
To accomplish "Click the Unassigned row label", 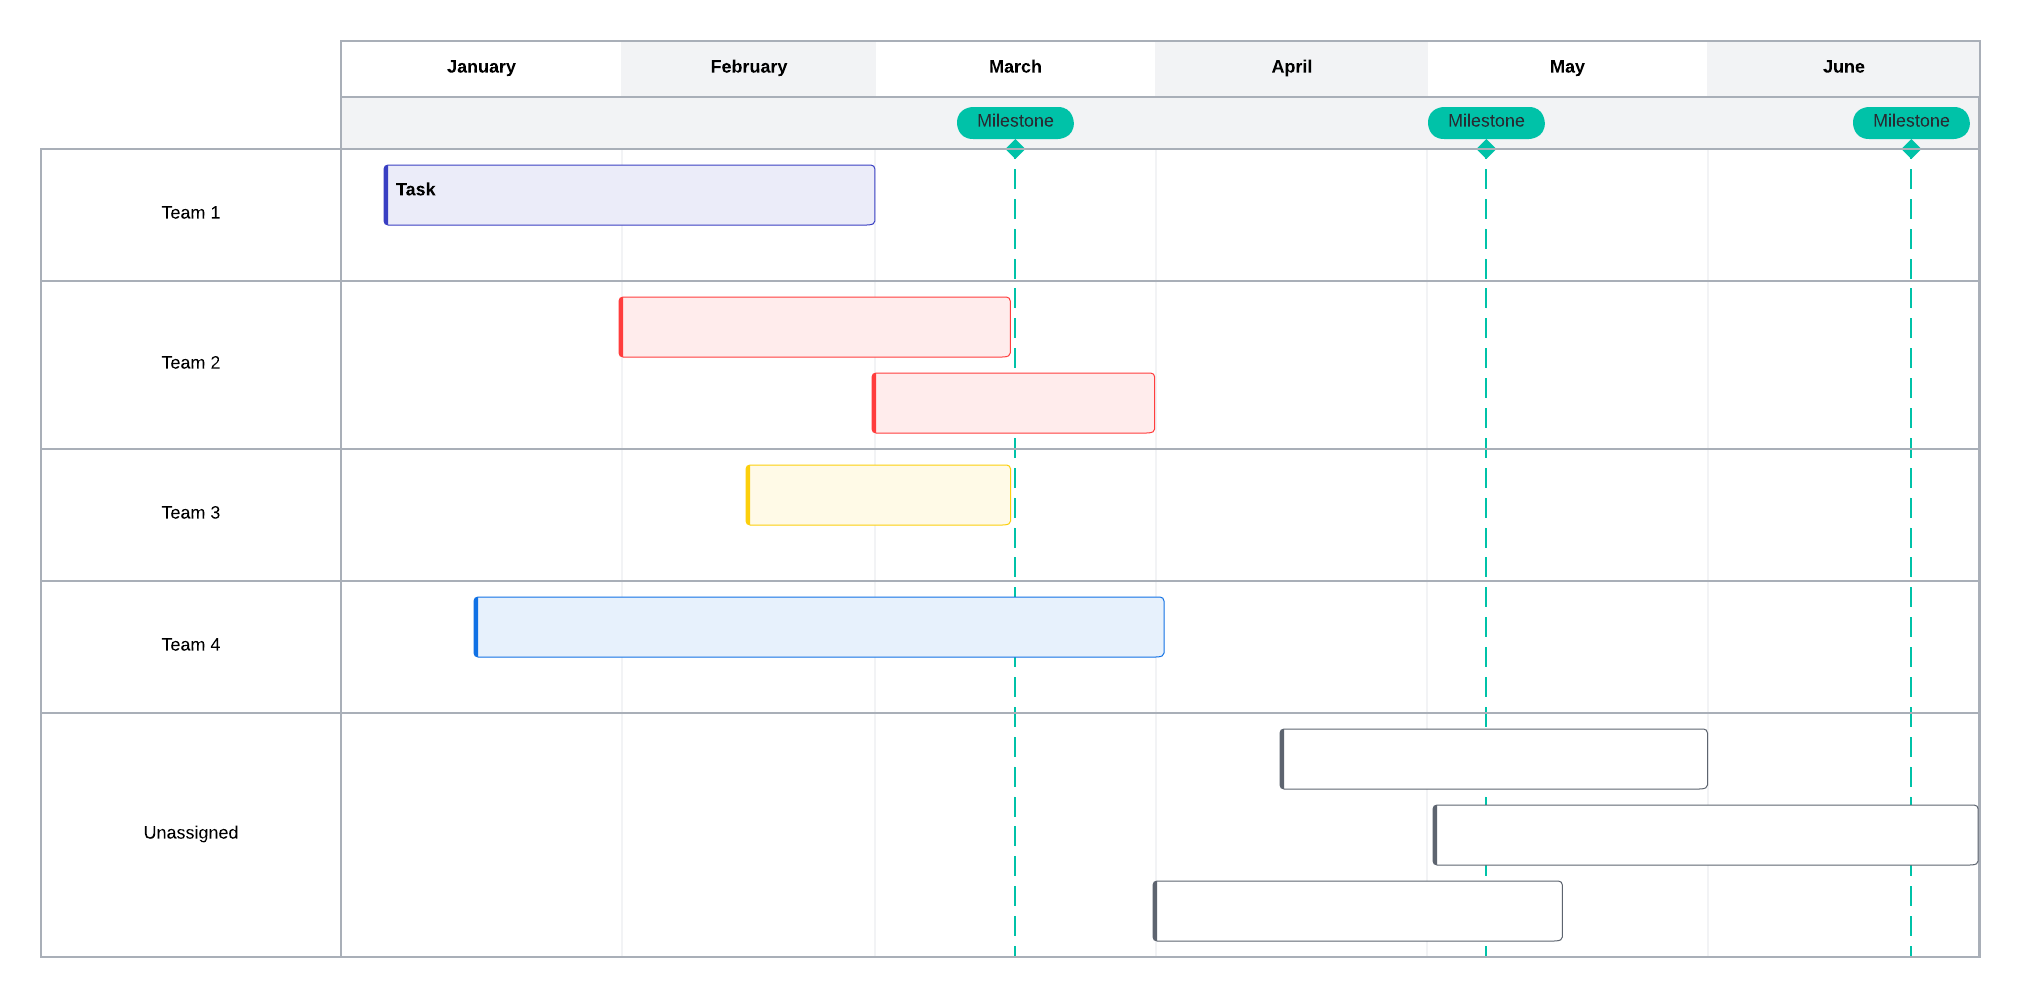I will [x=191, y=833].
